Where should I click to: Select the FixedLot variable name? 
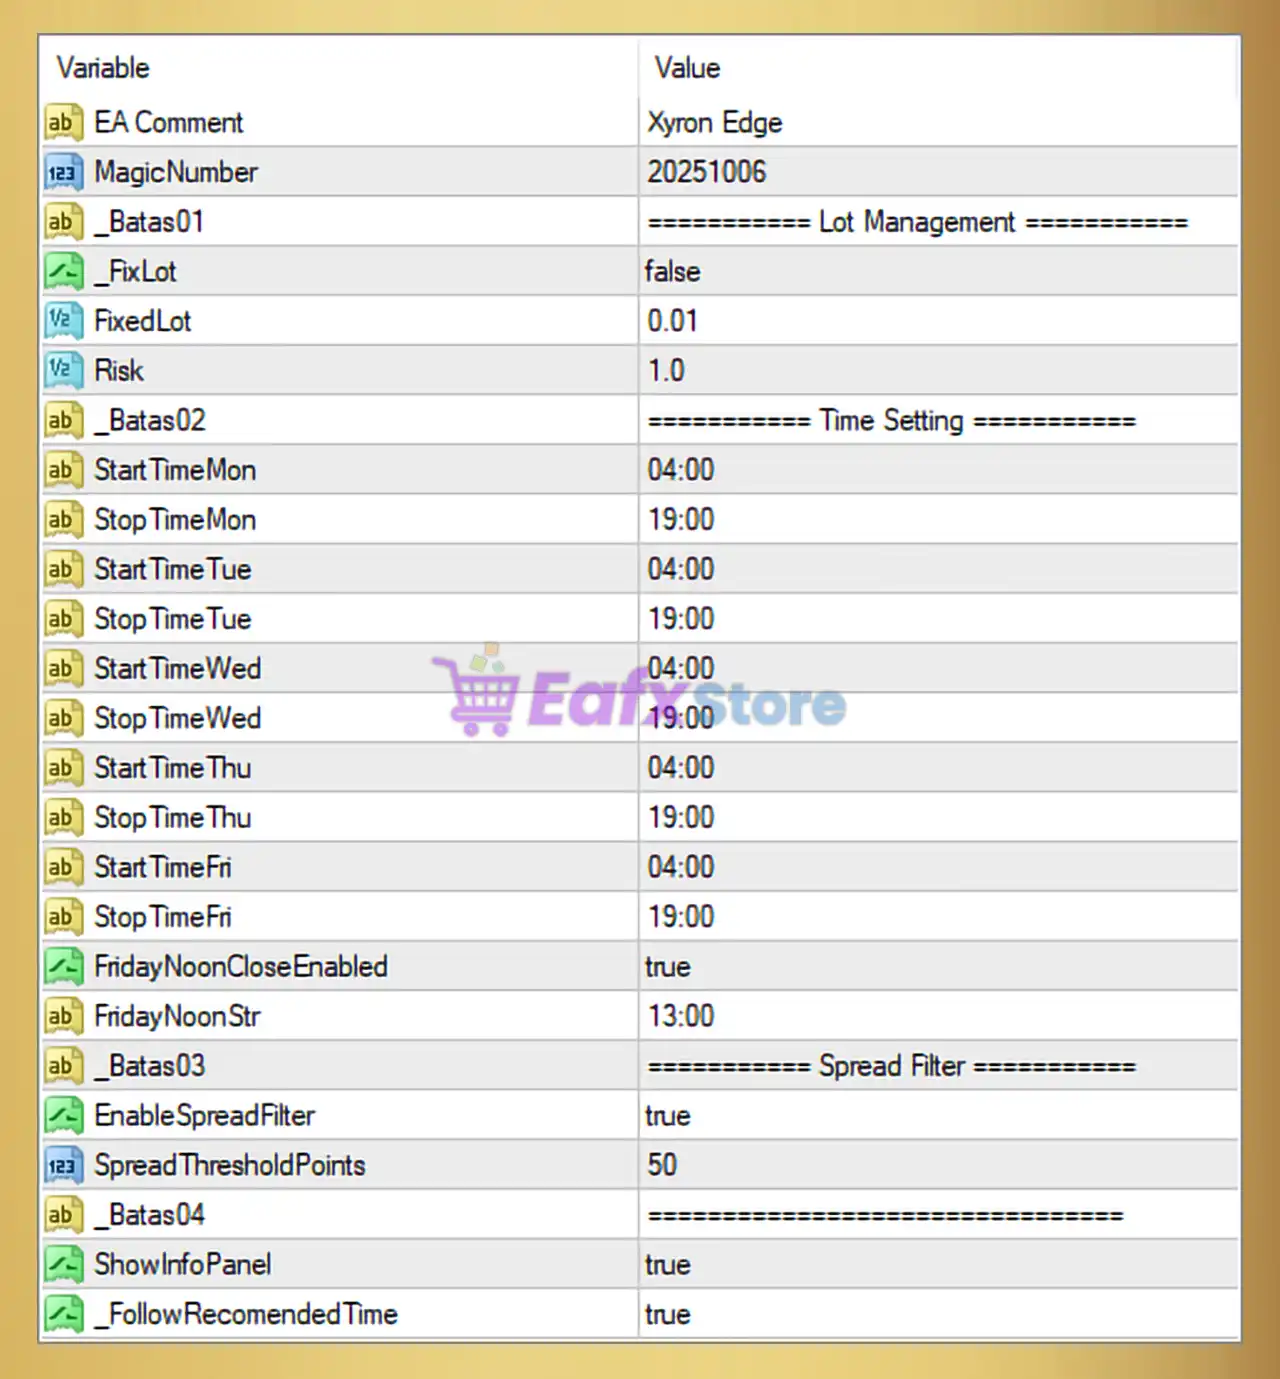click(142, 321)
